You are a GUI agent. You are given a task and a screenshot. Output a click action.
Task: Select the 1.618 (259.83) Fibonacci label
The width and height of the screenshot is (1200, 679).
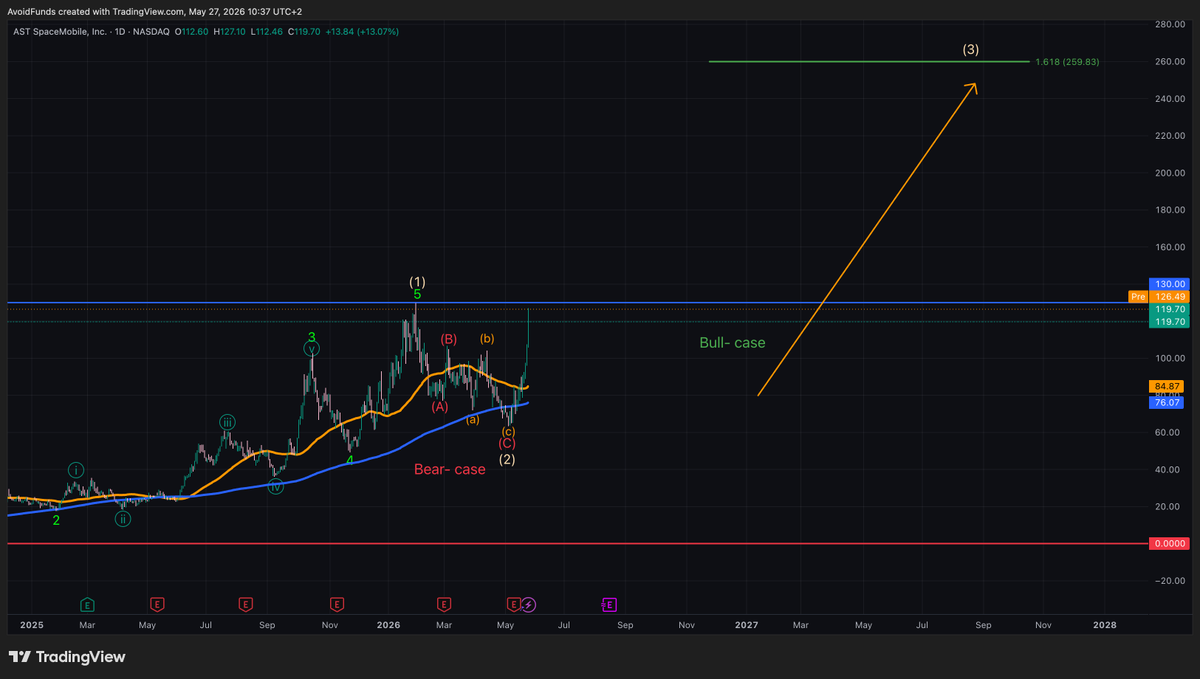pos(1067,62)
